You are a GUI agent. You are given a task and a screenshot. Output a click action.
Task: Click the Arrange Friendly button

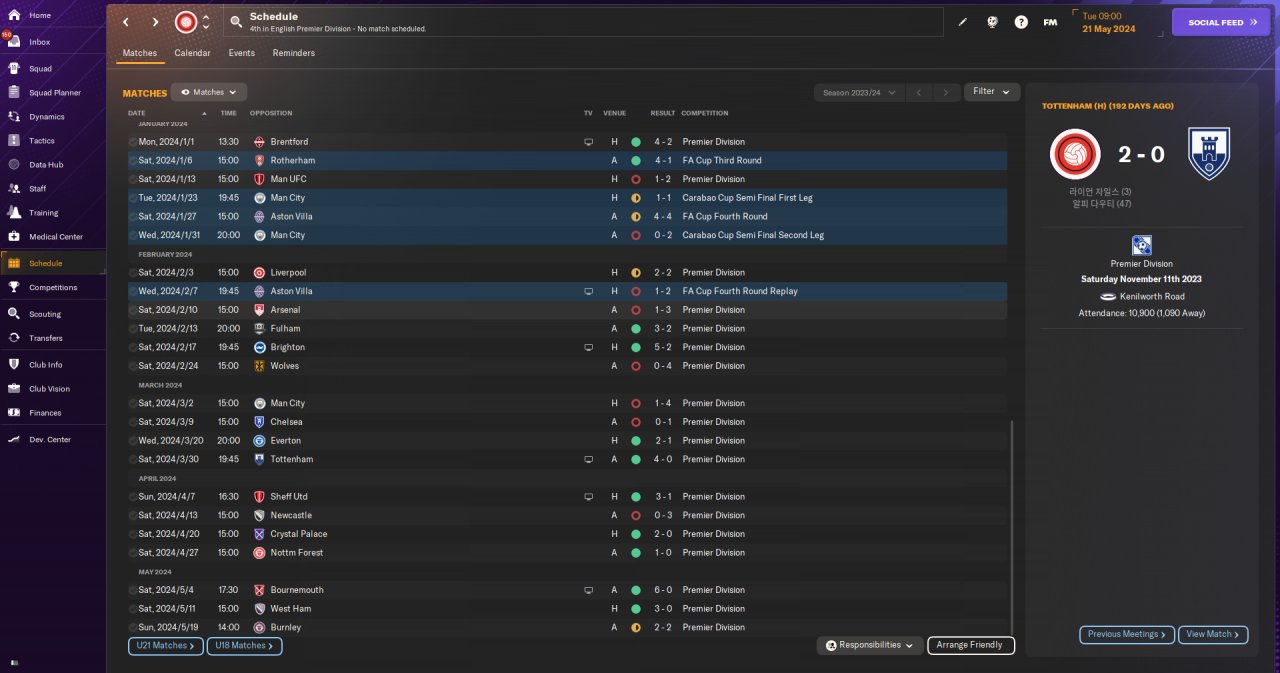pos(970,645)
